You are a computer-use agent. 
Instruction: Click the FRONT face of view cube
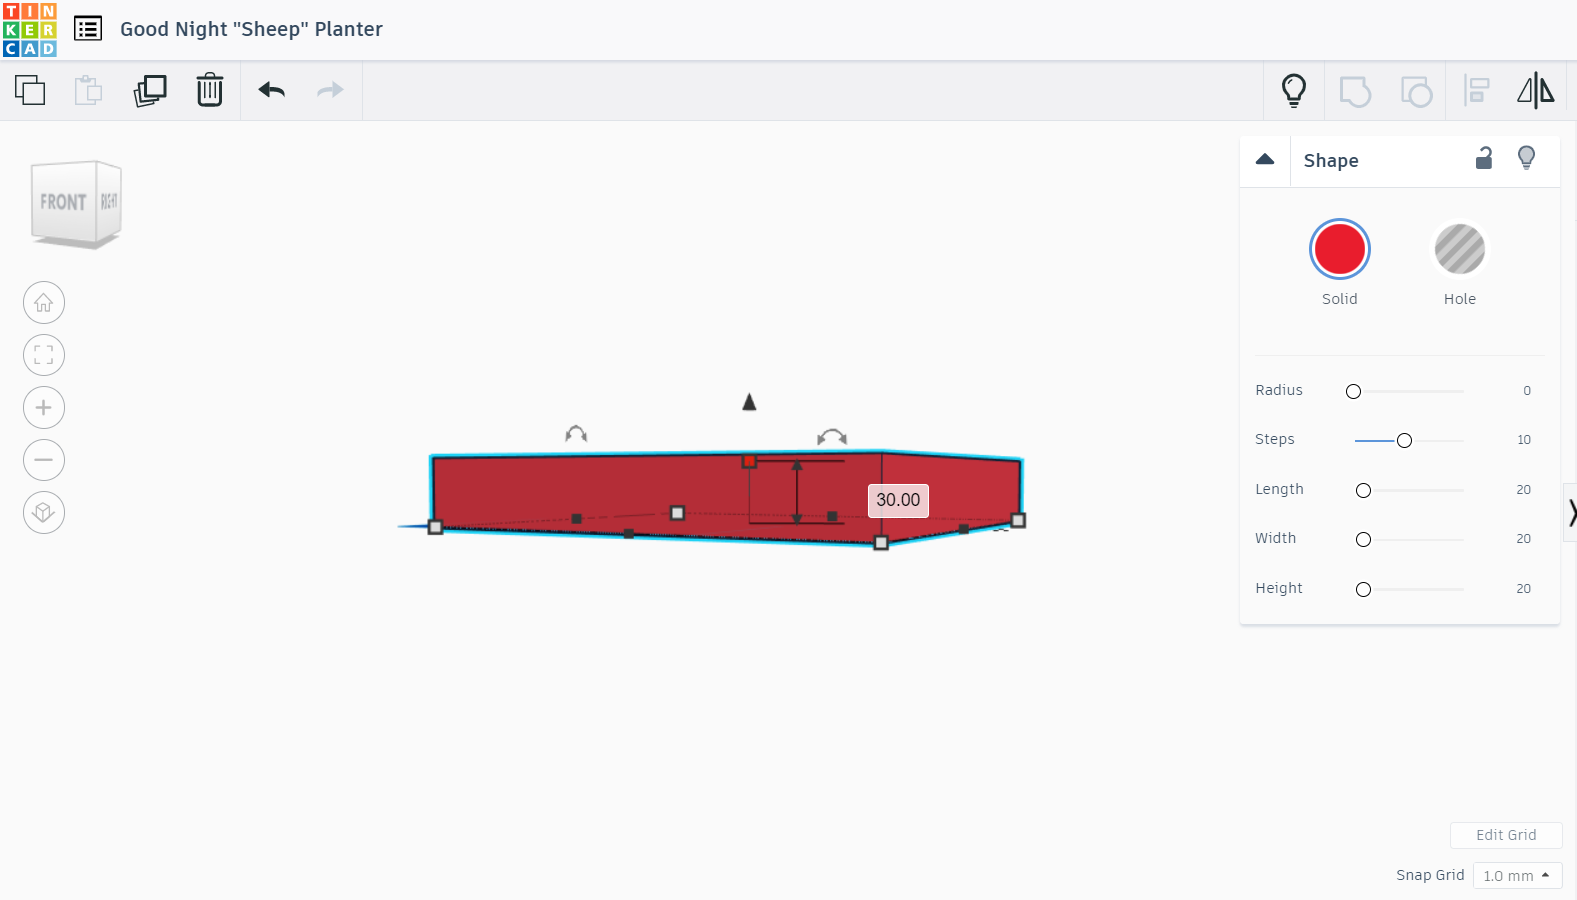pos(63,202)
